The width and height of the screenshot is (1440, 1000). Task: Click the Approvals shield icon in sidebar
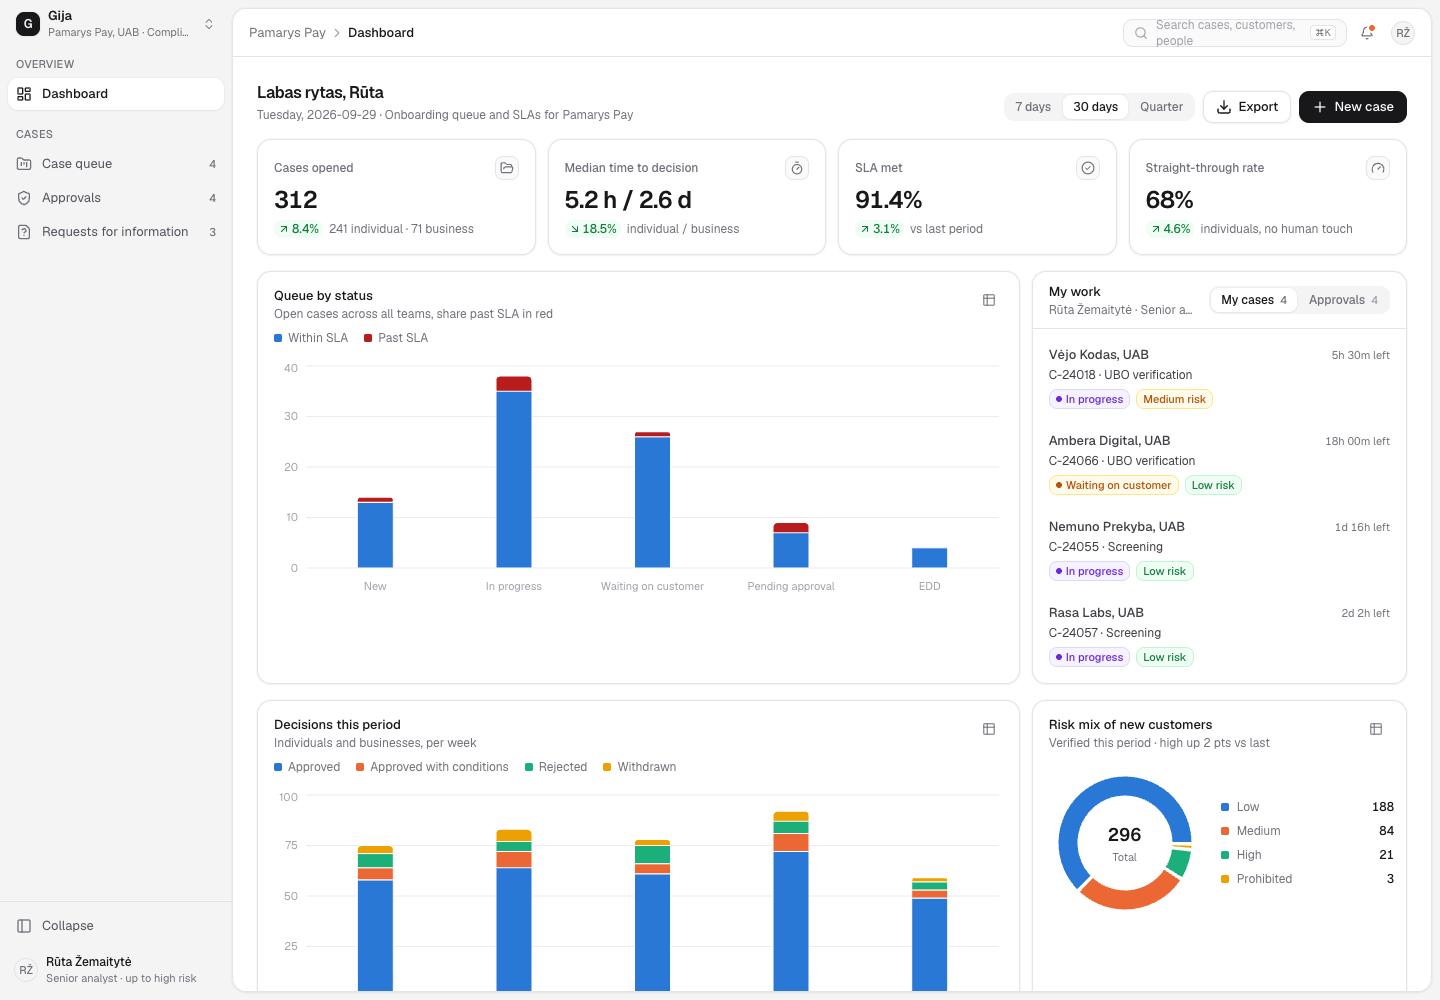(24, 198)
